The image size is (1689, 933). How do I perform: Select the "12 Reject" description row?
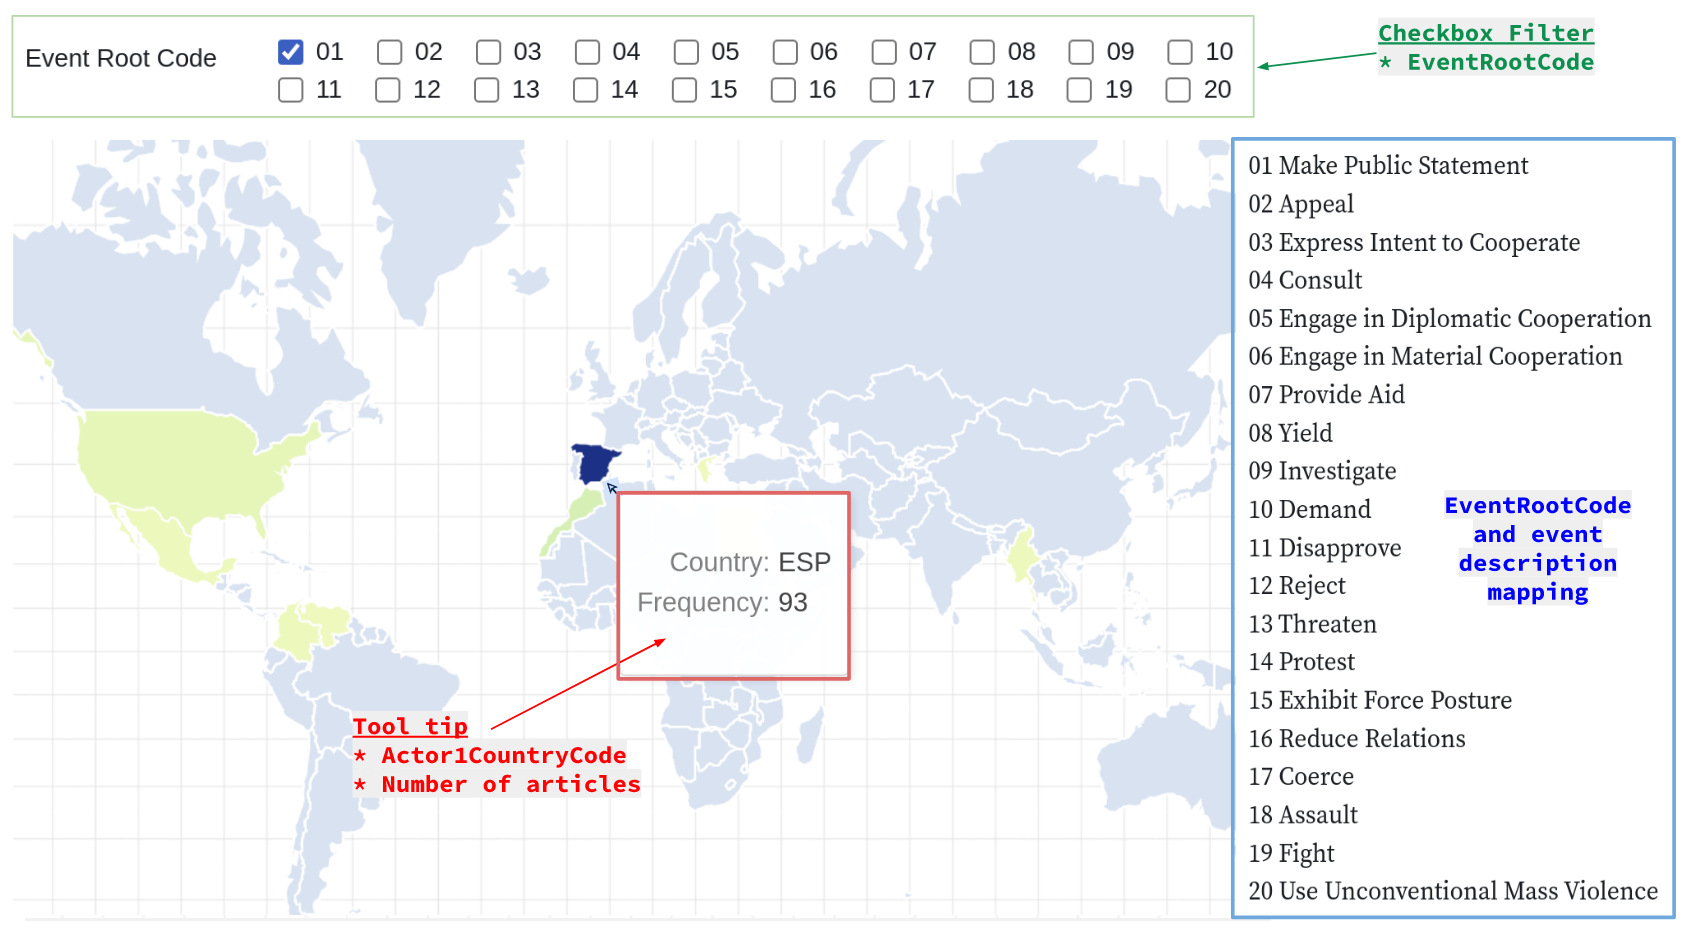(x=1297, y=585)
